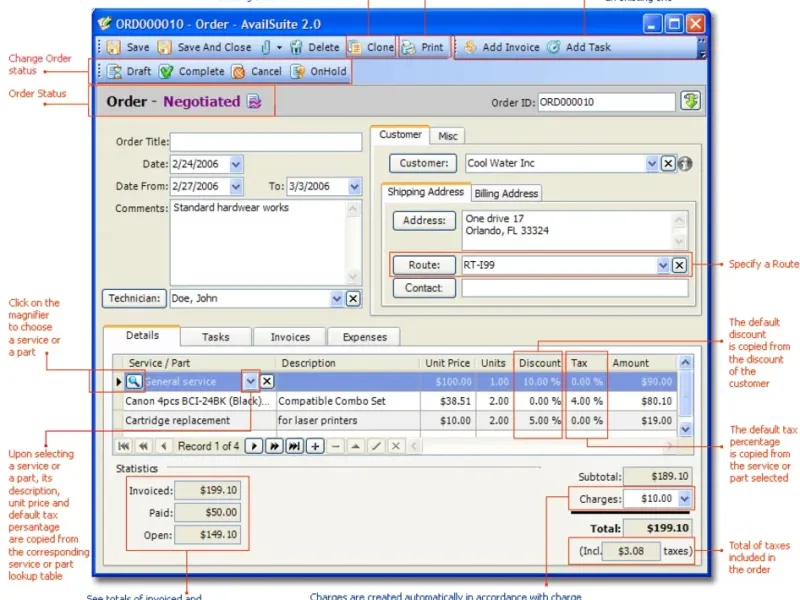Viewport: 800px width, 600px height.
Task: Clear the Cool Water Inc customer
Action: 668,163
